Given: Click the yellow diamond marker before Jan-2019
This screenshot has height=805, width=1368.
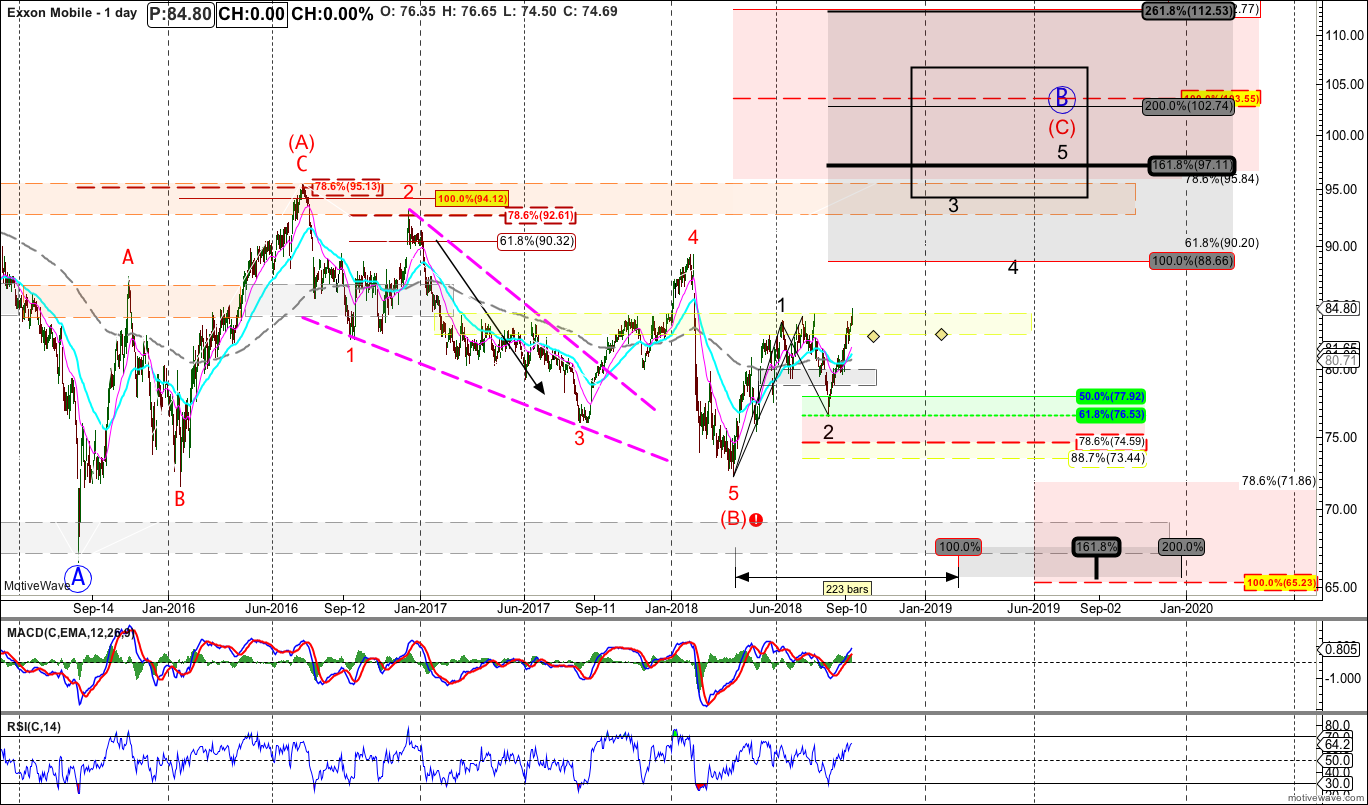Looking at the screenshot, I should [x=873, y=337].
